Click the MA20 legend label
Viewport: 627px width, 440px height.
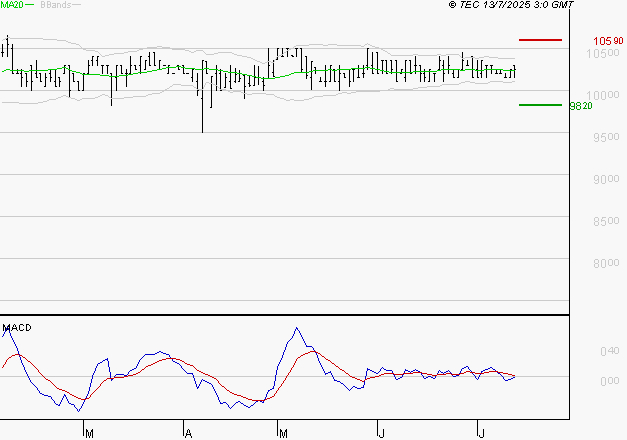coord(12,5)
